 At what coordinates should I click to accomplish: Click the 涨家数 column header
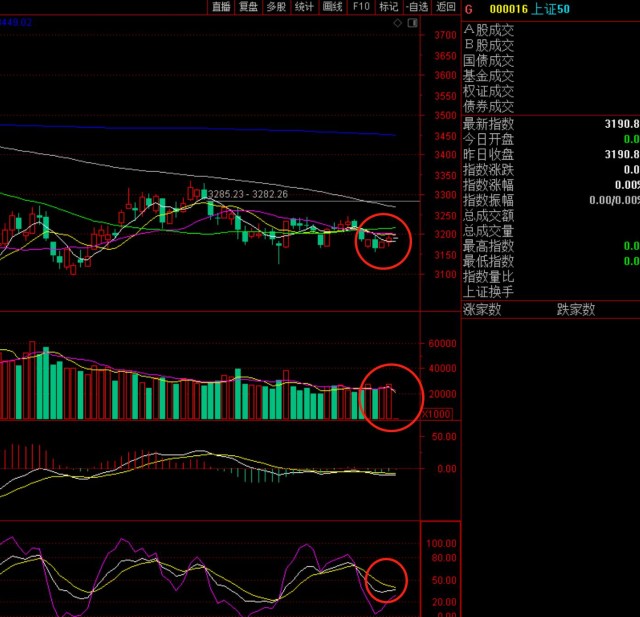coord(482,309)
